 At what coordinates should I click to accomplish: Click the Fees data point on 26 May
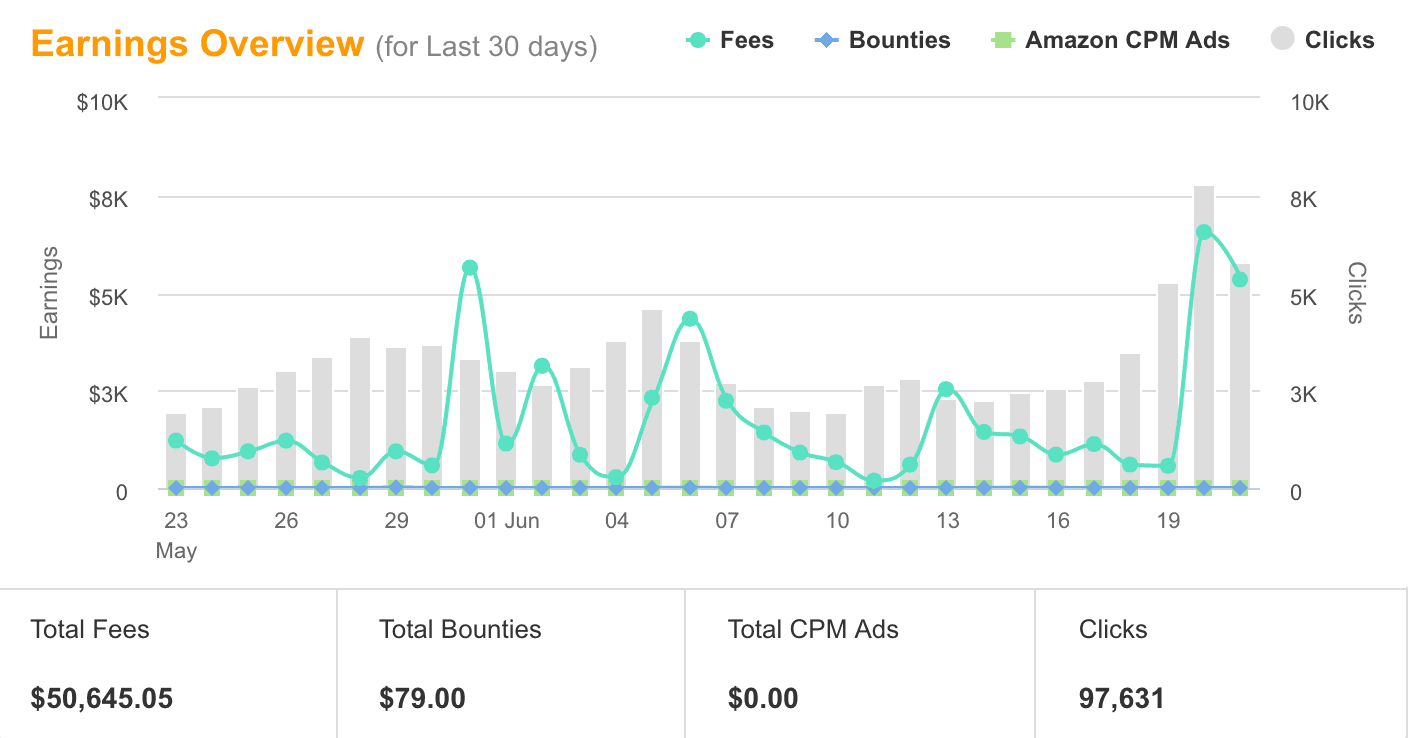[x=286, y=441]
